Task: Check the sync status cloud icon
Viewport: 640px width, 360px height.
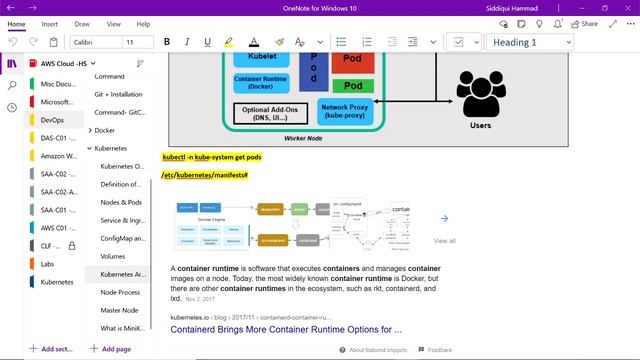Action: (504, 24)
